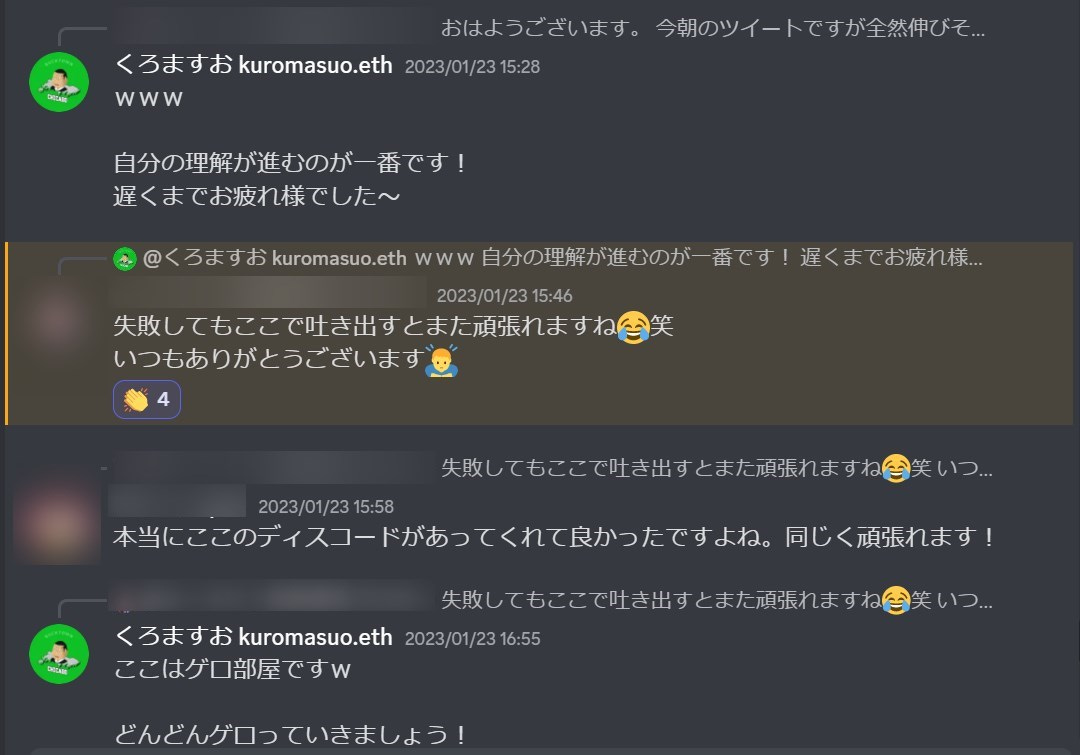This screenshot has width=1080, height=755.
Task: Jump to reply preview above 16:55 message
Action: click(716, 600)
